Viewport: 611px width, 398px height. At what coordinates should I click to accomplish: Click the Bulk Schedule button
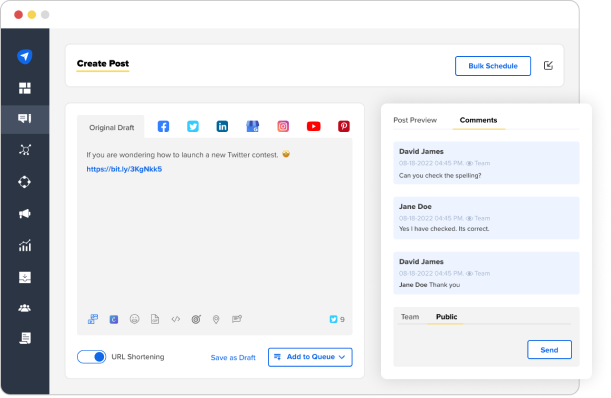pos(493,66)
